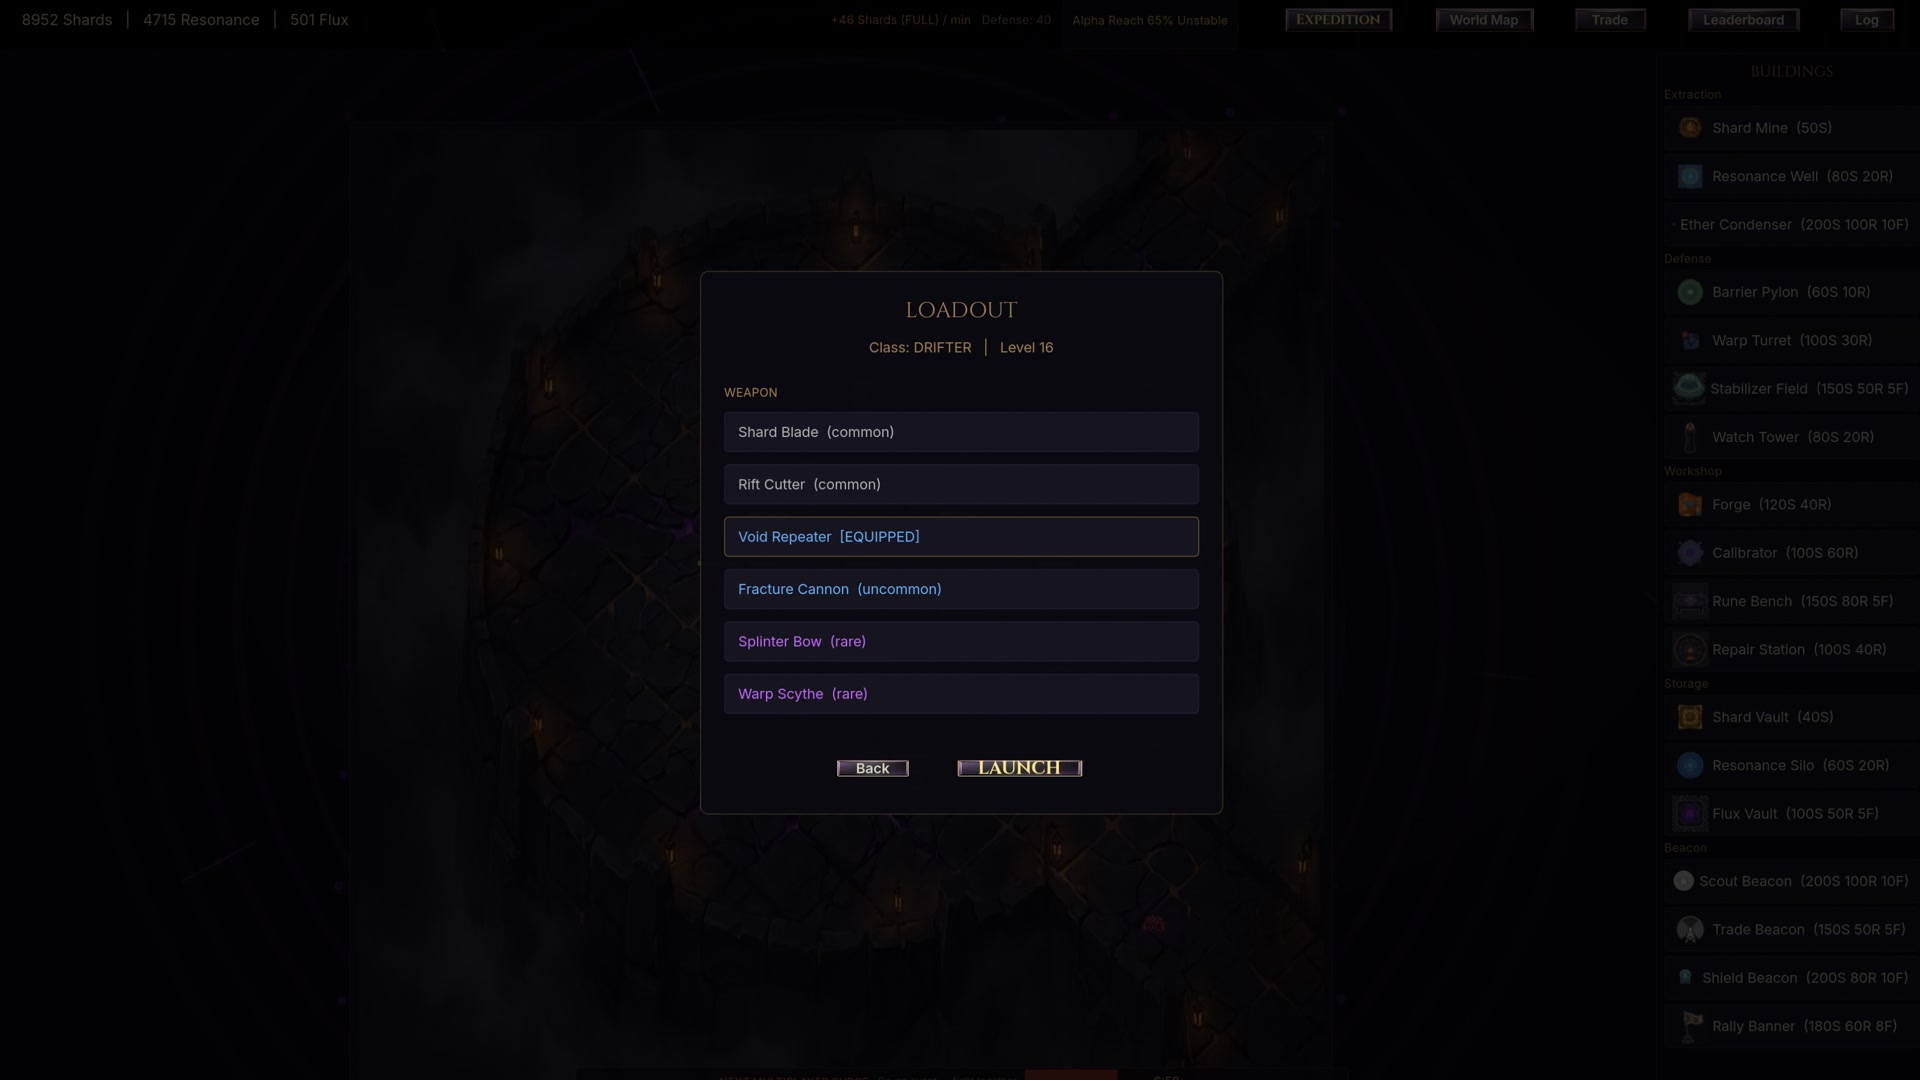Click the Shard Mine building icon
The height and width of the screenshot is (1080, 1920).
[1690, 128]
